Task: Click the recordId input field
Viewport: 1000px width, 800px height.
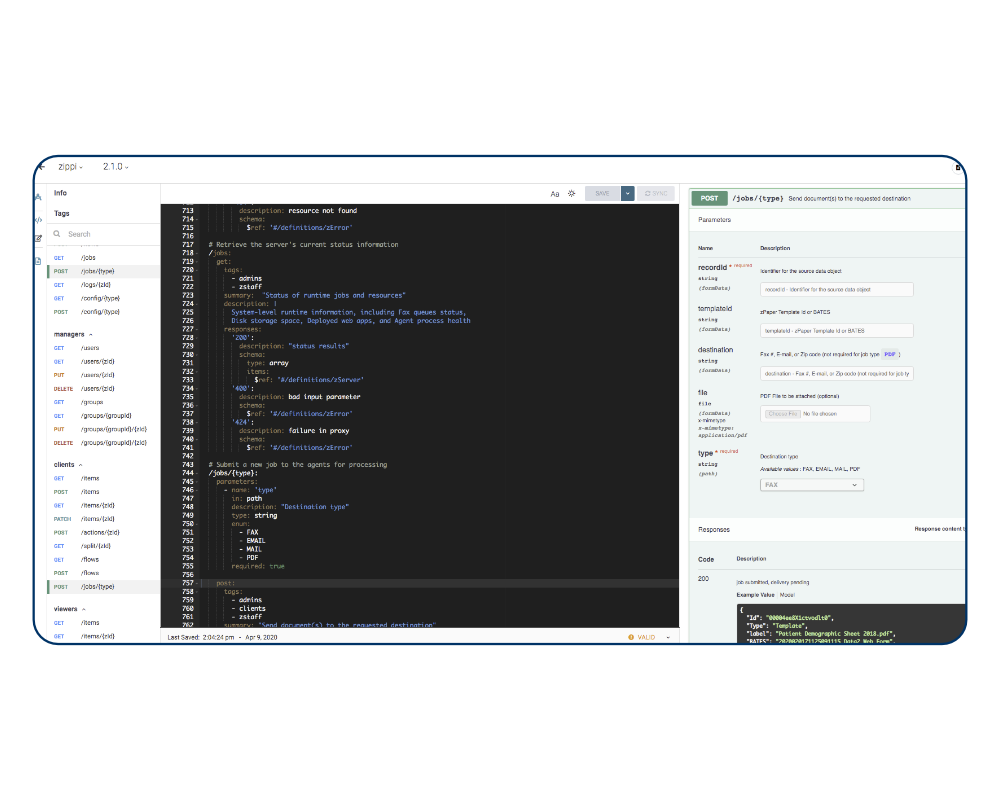Action: [836, 290]
